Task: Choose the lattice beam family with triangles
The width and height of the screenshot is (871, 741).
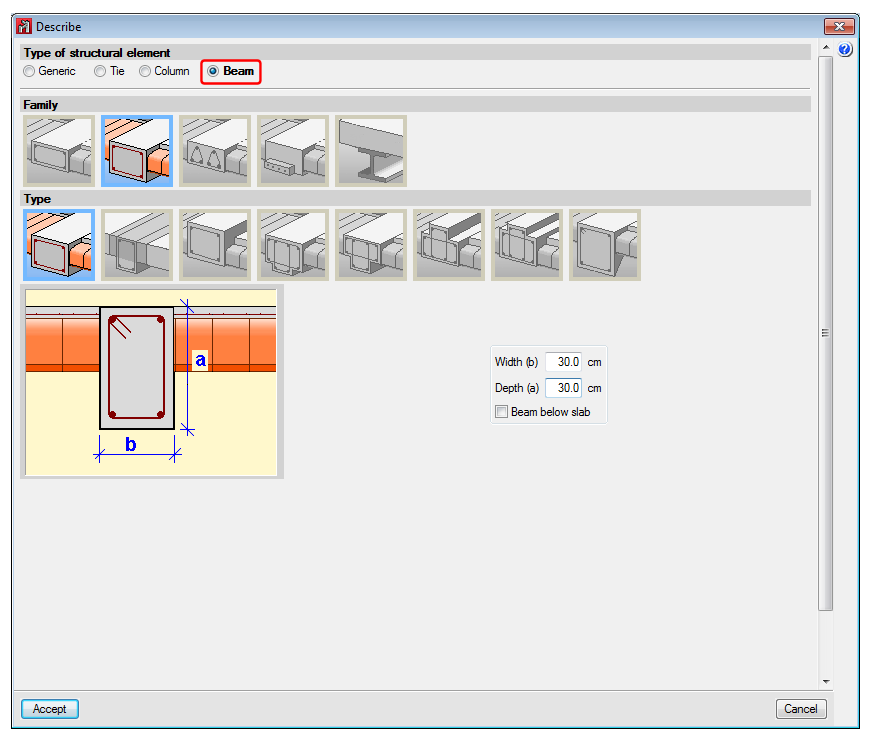Action: [x=215, y=151]
